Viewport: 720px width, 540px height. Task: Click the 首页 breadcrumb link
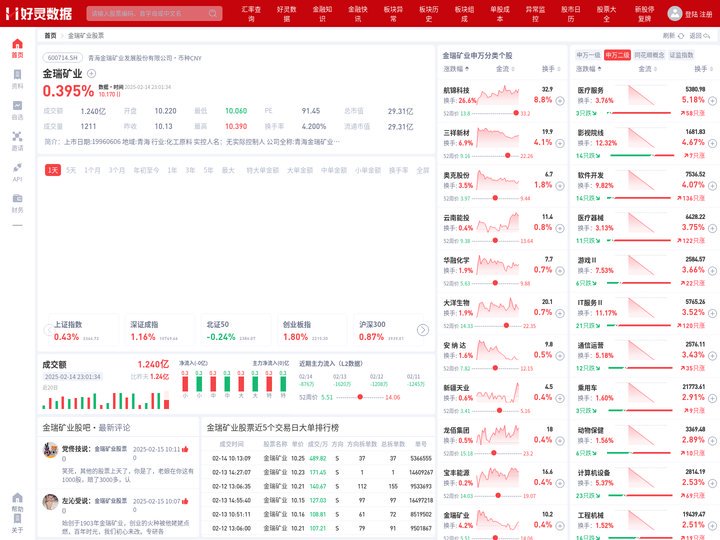pyautogui.click(x=50, y=35)
